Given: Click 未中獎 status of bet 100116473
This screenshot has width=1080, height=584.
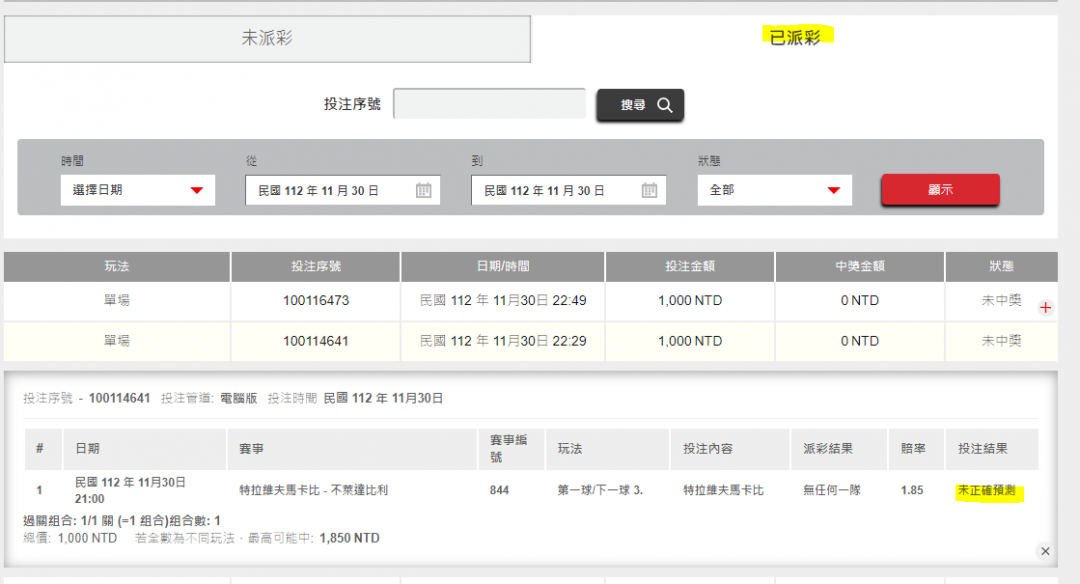Looking at the screenshot, I should pyautogui.click(x=1001, y=300).
